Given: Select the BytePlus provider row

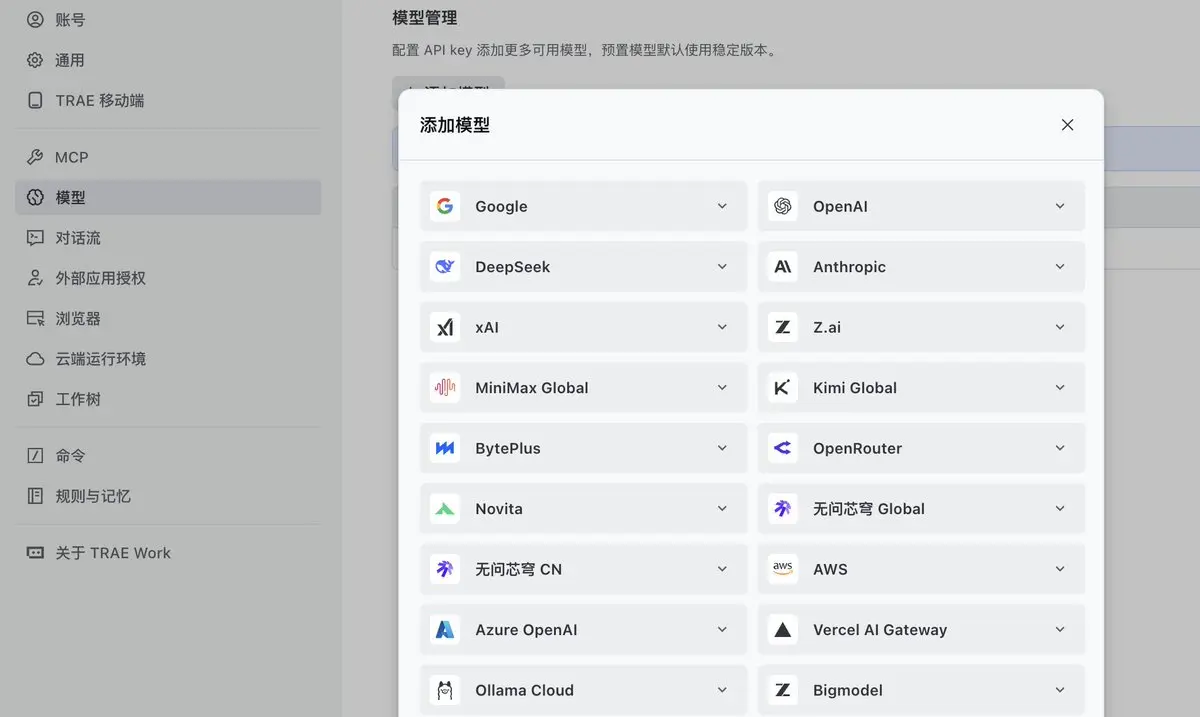Looking at the screenshot, I should click(x=583, y=448).
